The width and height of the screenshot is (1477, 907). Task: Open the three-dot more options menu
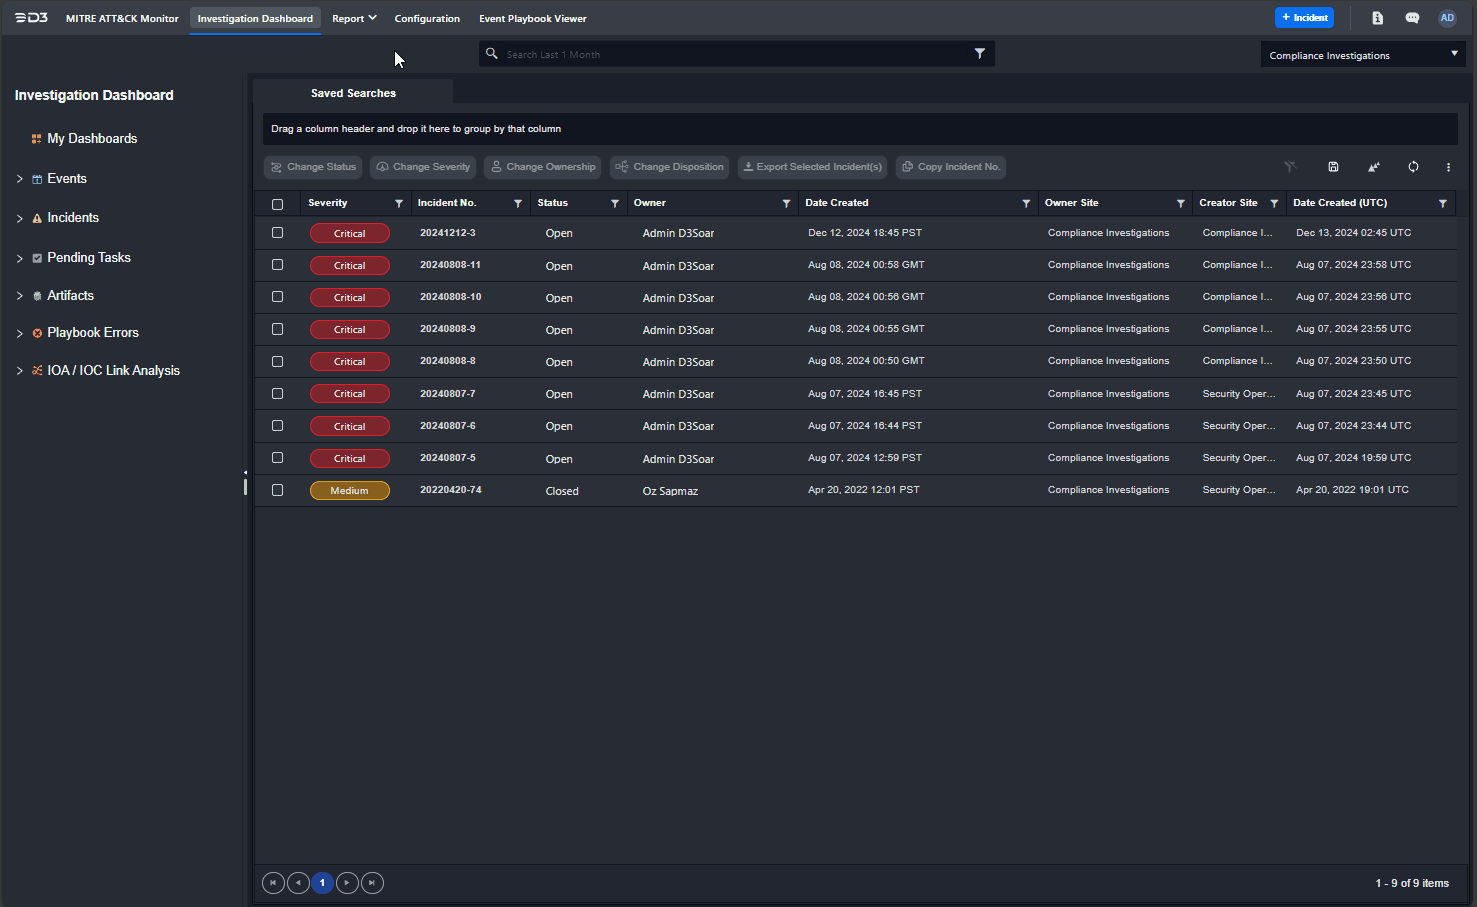[x=1448, y=167]
